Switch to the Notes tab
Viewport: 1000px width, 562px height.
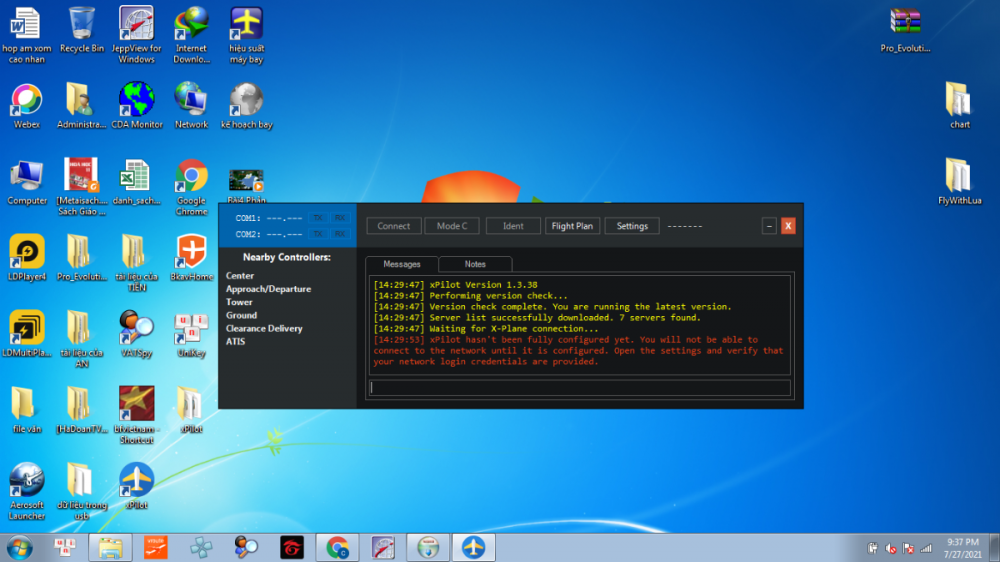(x=475, y=264)
